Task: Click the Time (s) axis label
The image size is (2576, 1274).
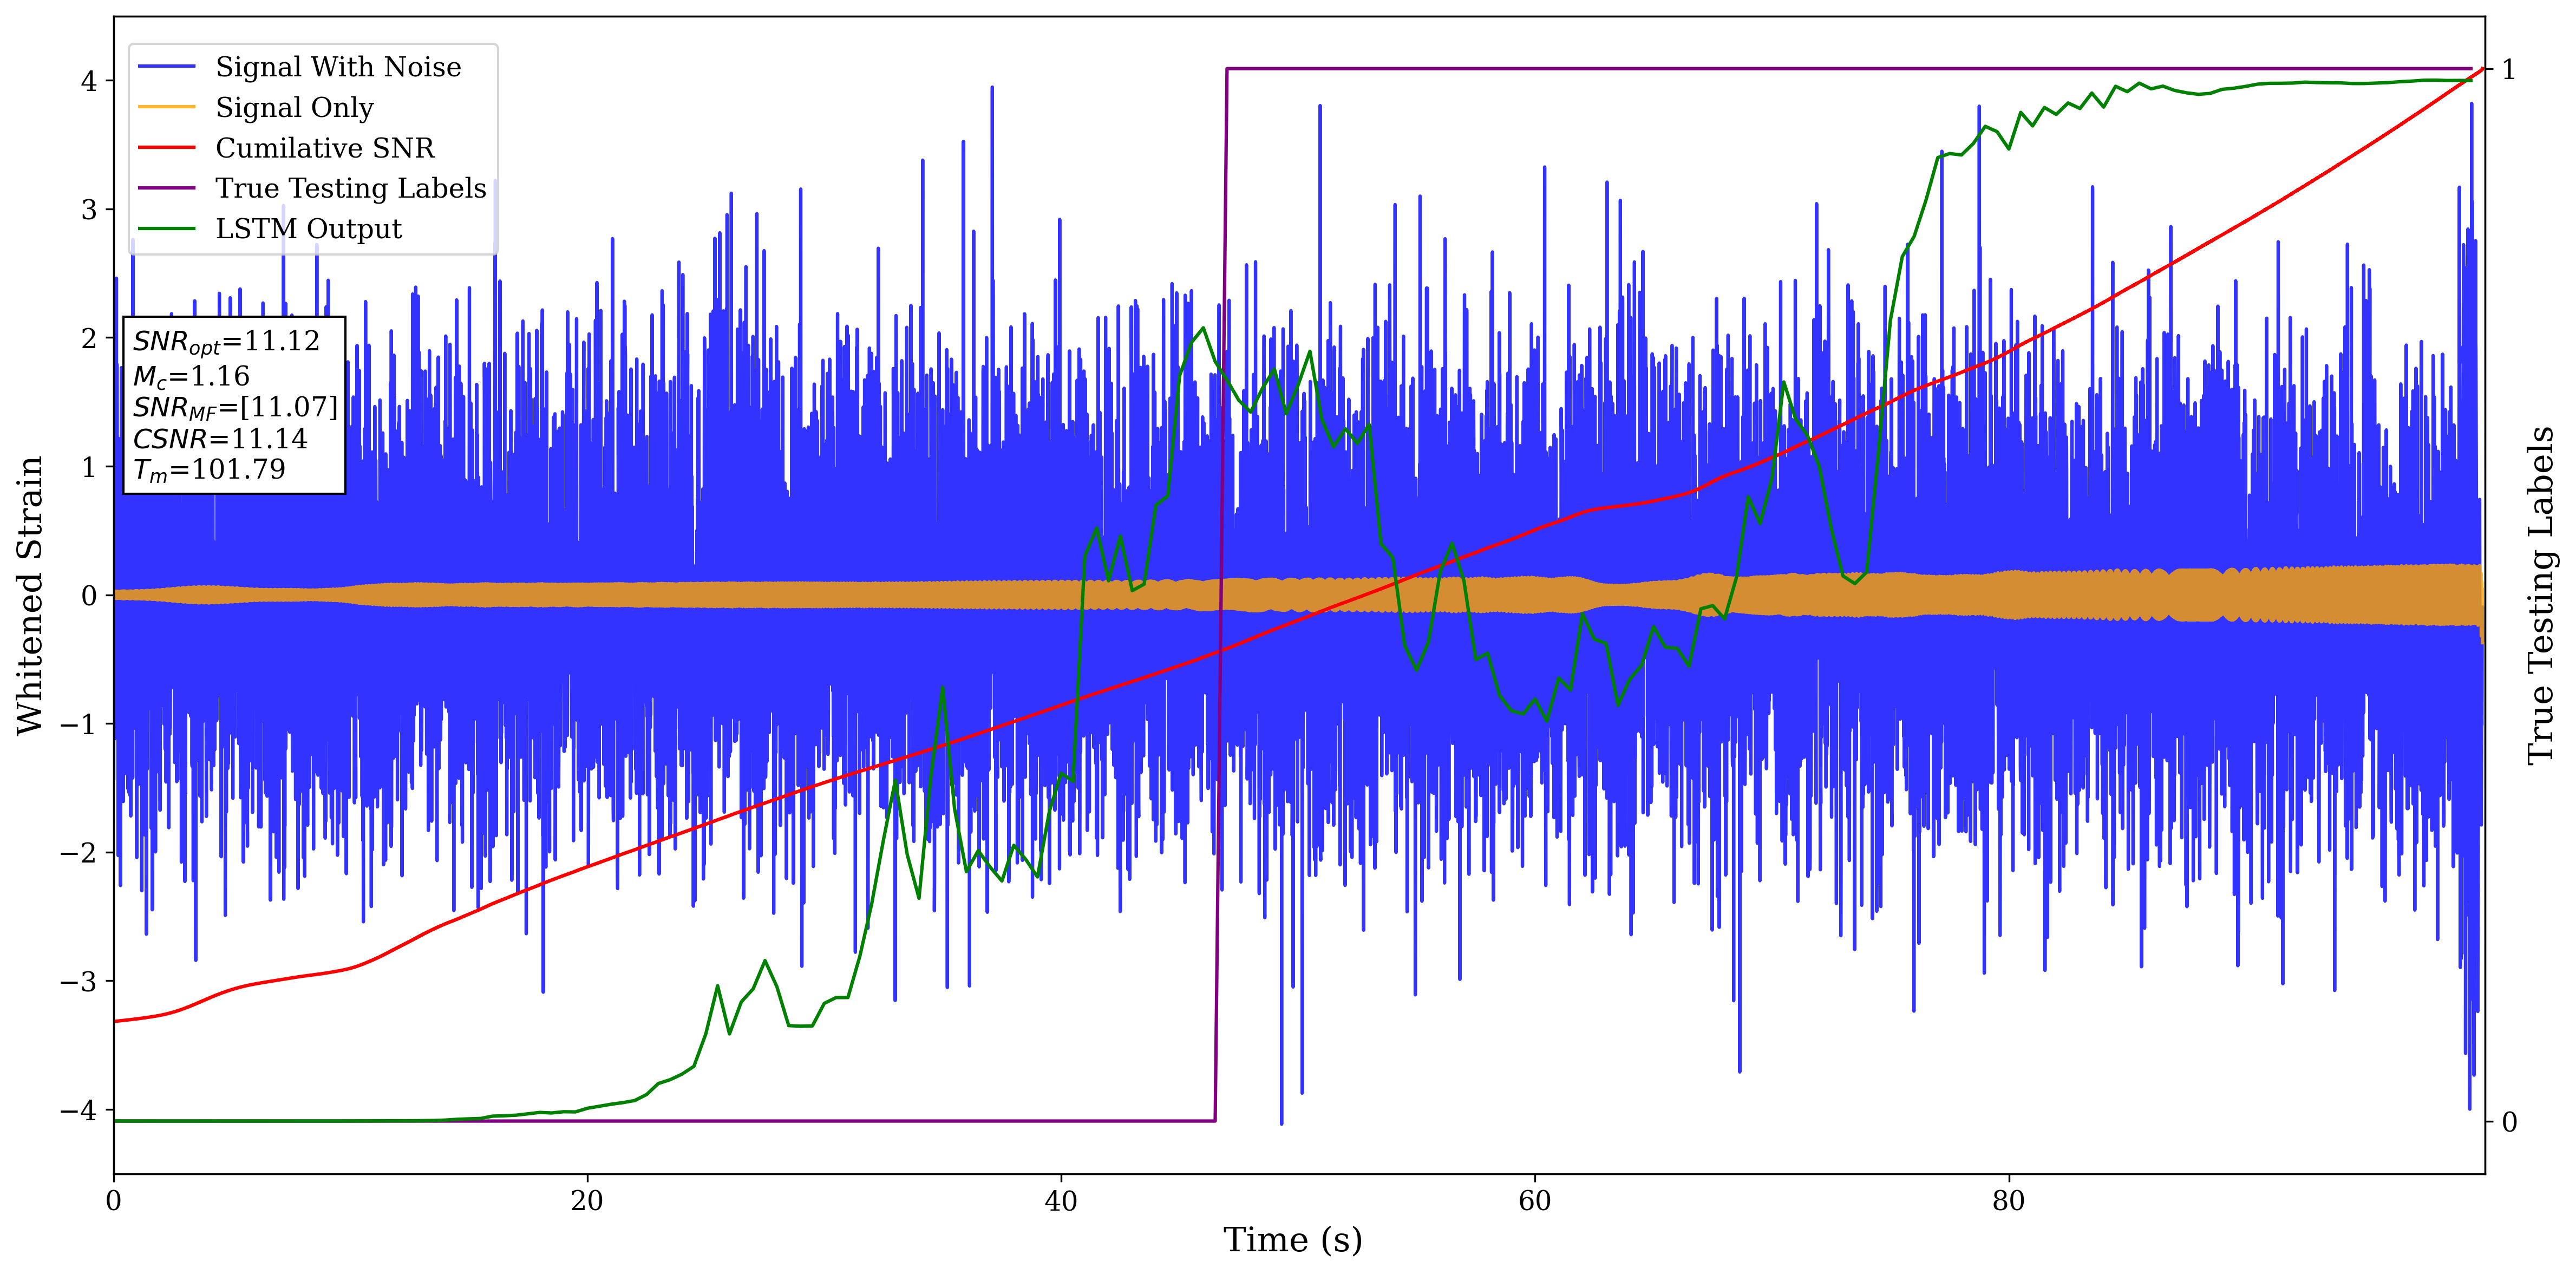Action: coord(1292,1240)
